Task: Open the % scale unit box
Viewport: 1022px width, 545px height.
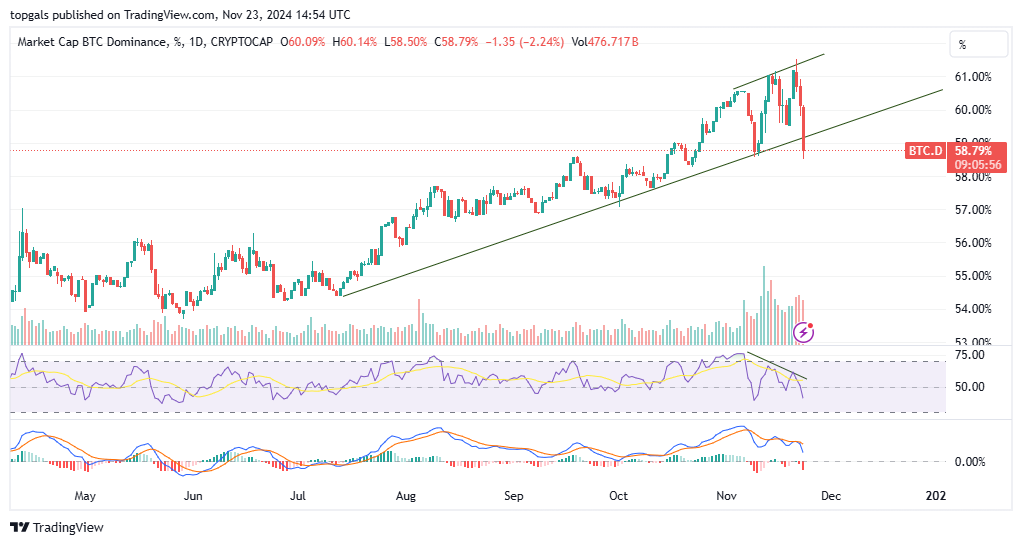Action: (x=978, y=44)
